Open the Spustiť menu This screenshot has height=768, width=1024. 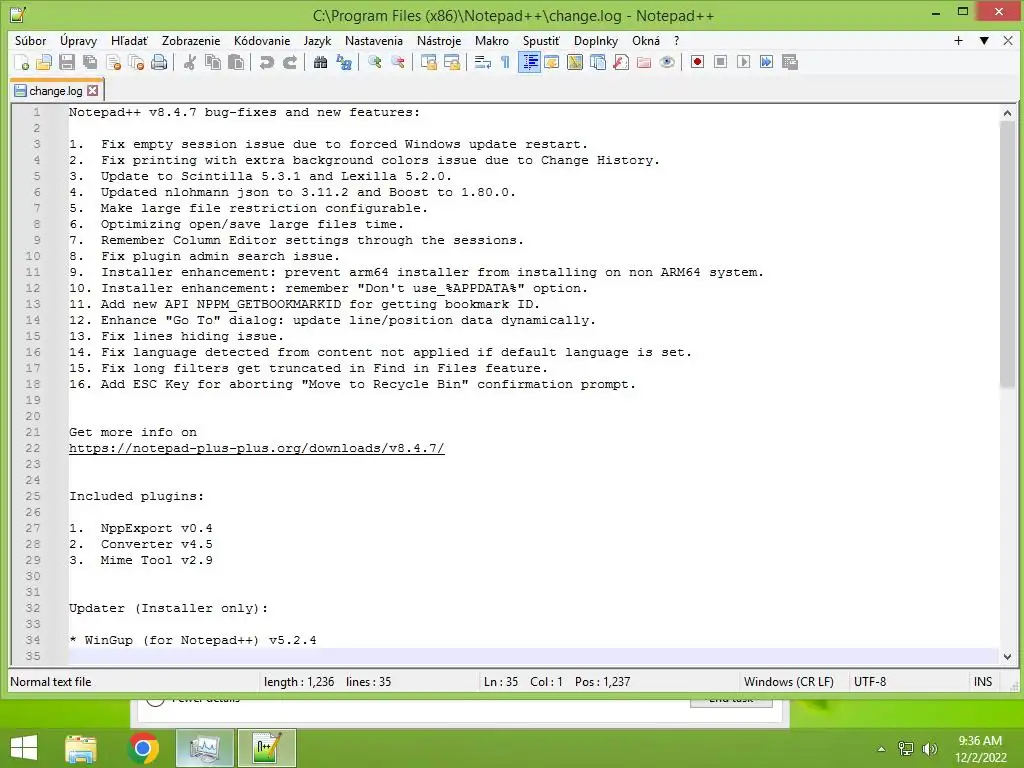click(x=541, y=40)
